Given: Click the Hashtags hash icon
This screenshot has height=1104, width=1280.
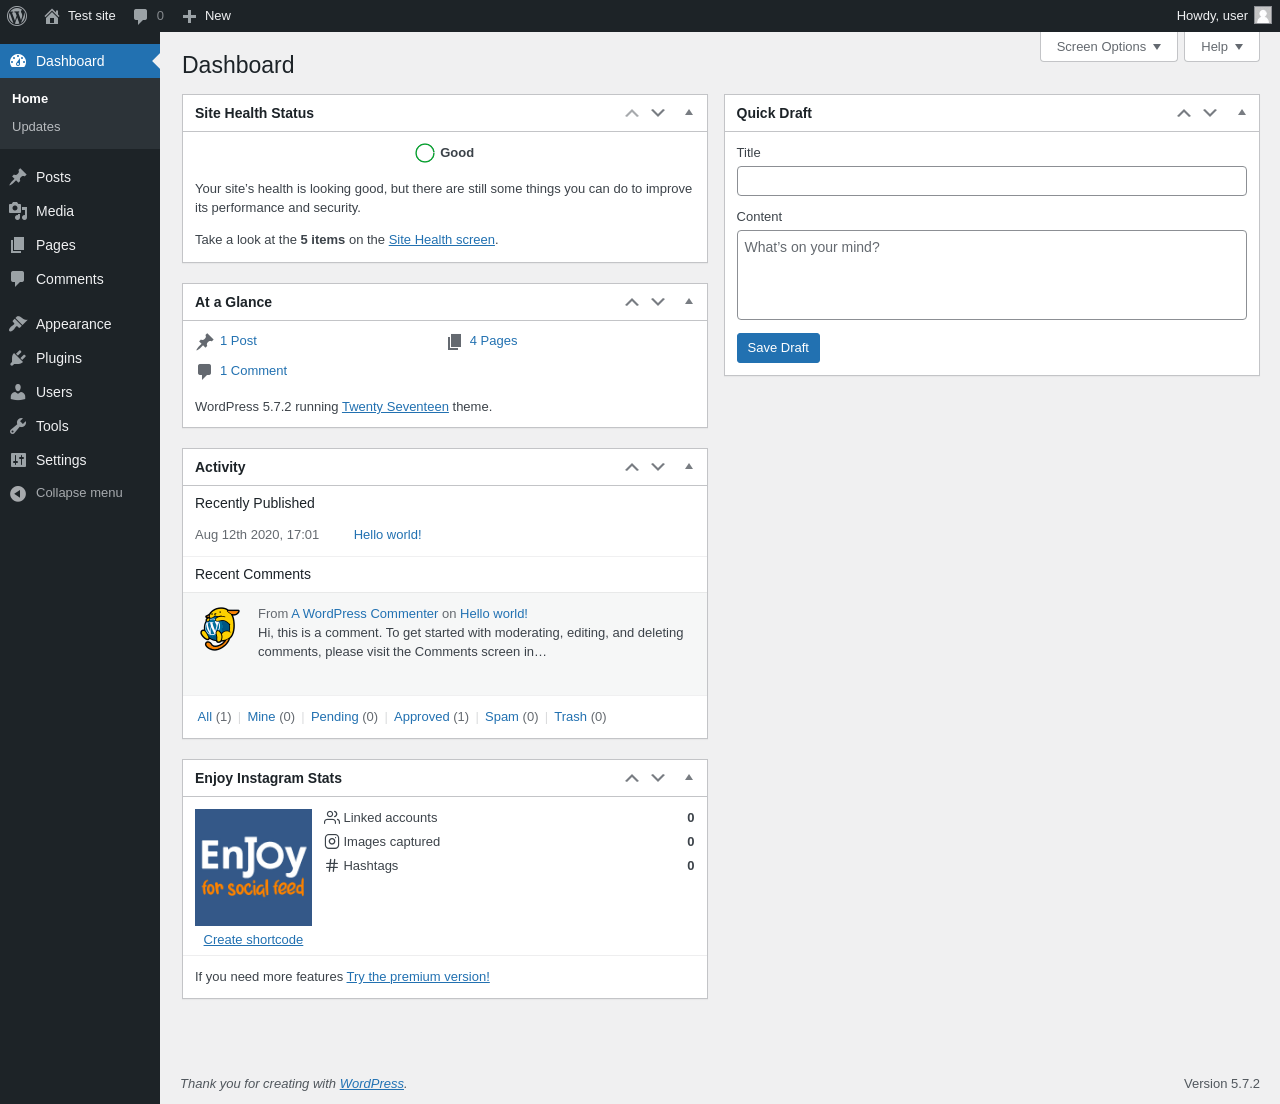Looking at the screenshot, I should tap(332, 866).
